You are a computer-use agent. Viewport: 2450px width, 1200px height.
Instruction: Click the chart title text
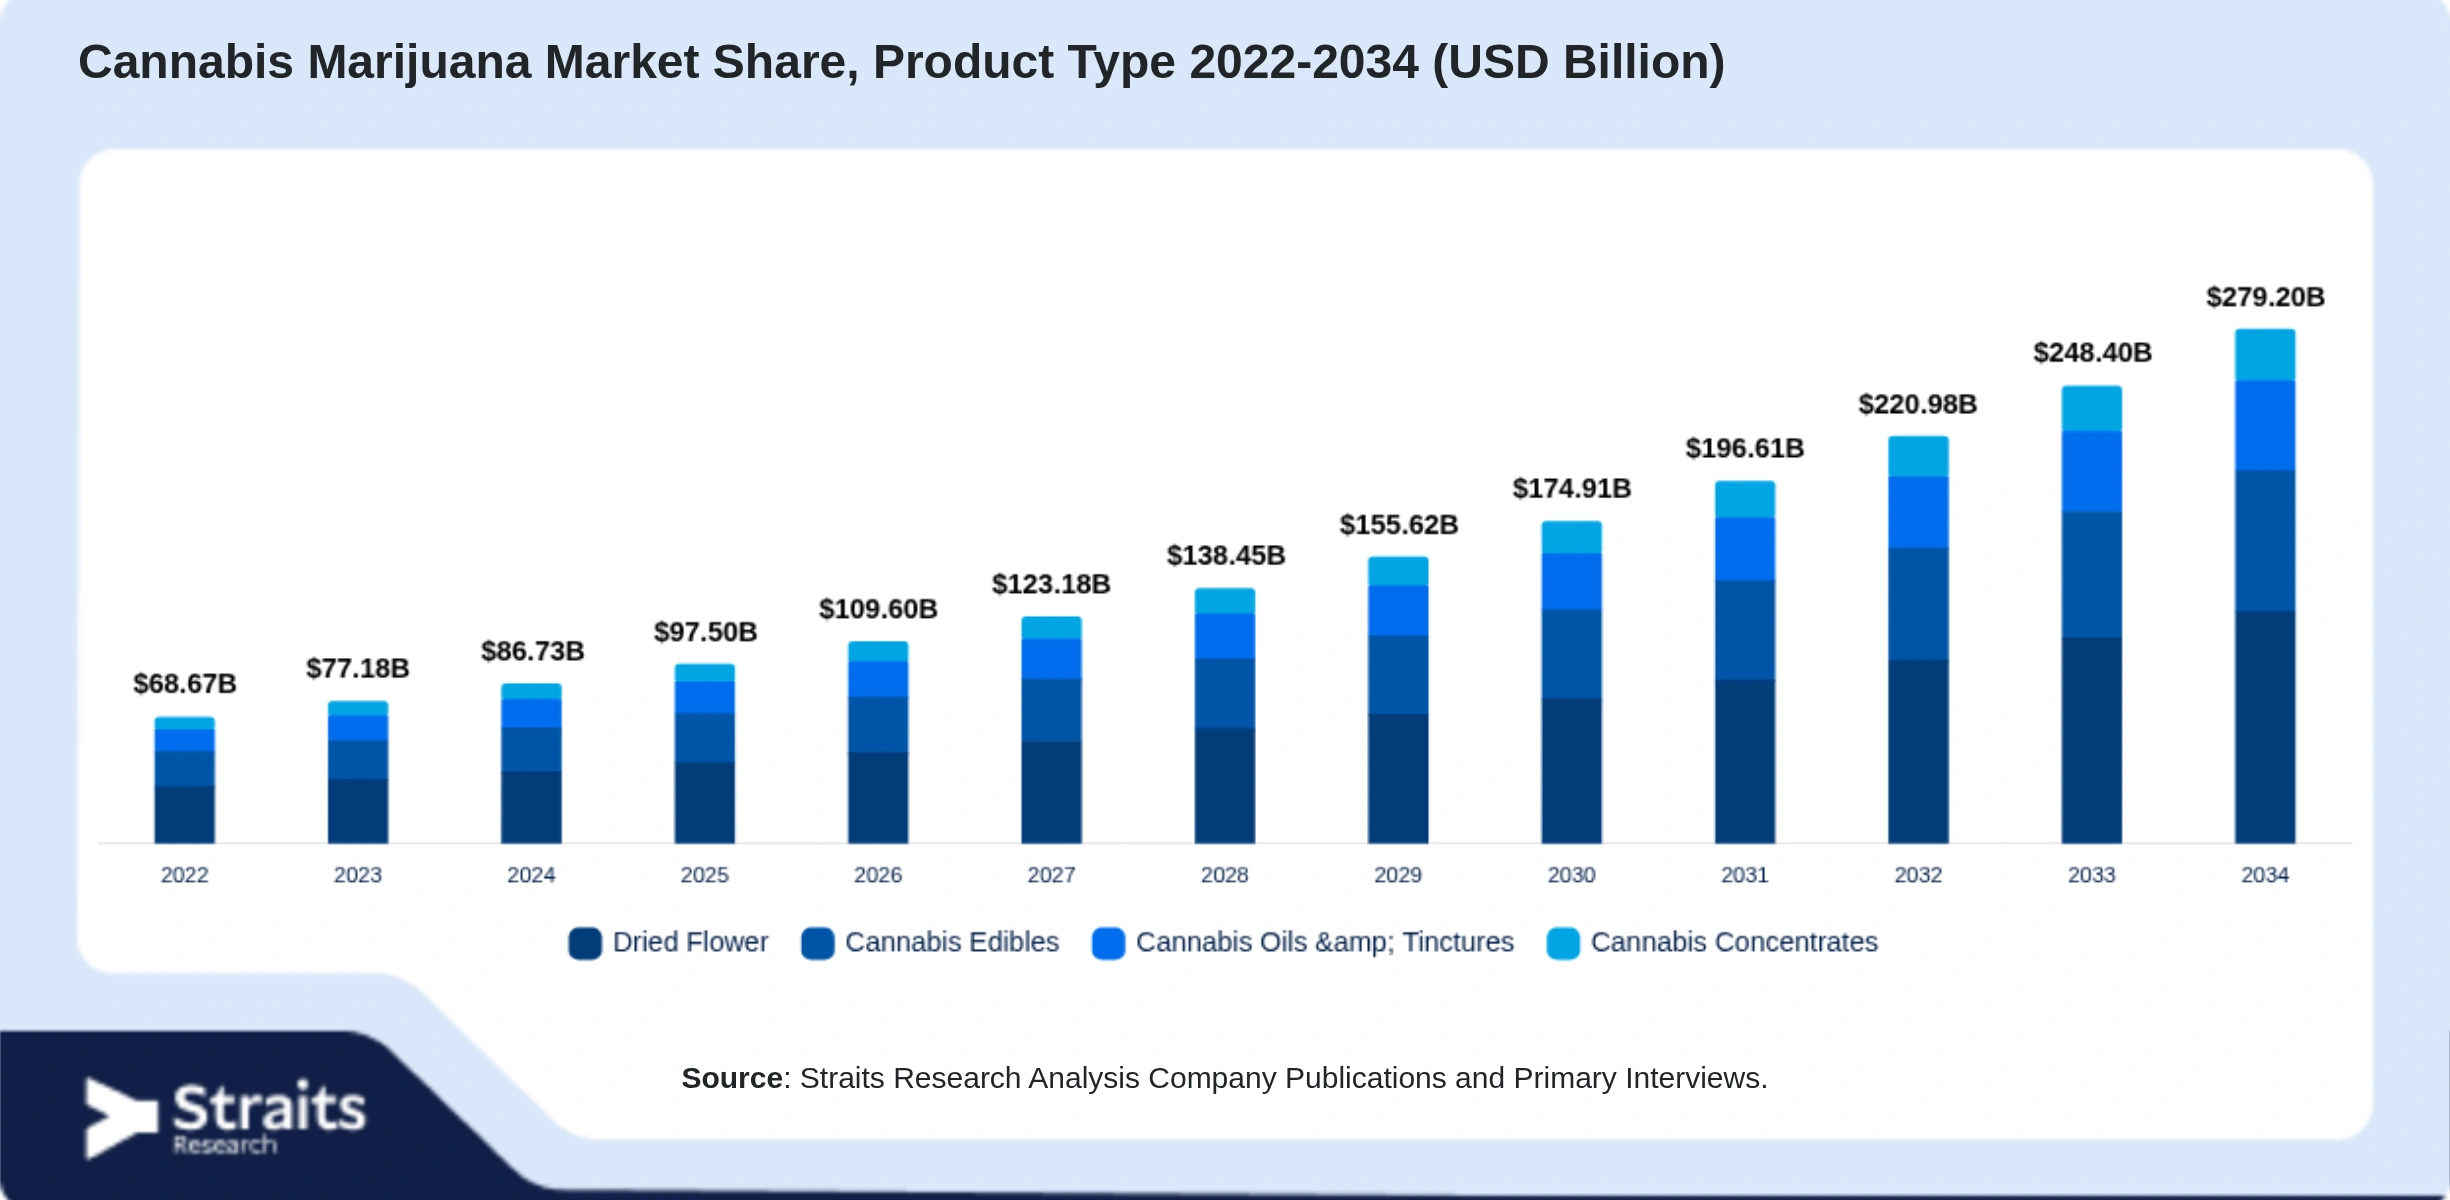coord(901,62)
